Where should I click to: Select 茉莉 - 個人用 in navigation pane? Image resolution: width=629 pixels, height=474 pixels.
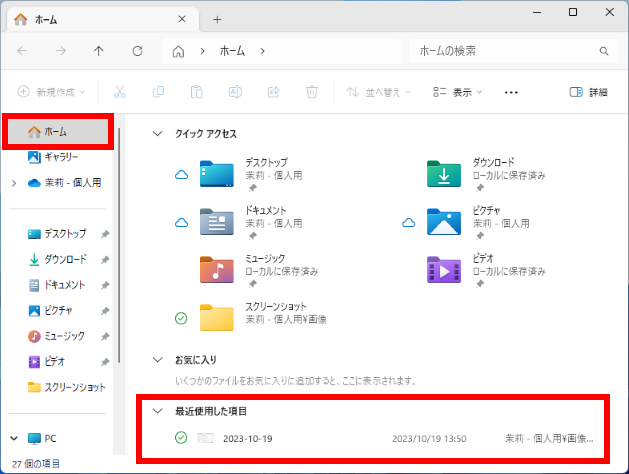tap(64, 183)
